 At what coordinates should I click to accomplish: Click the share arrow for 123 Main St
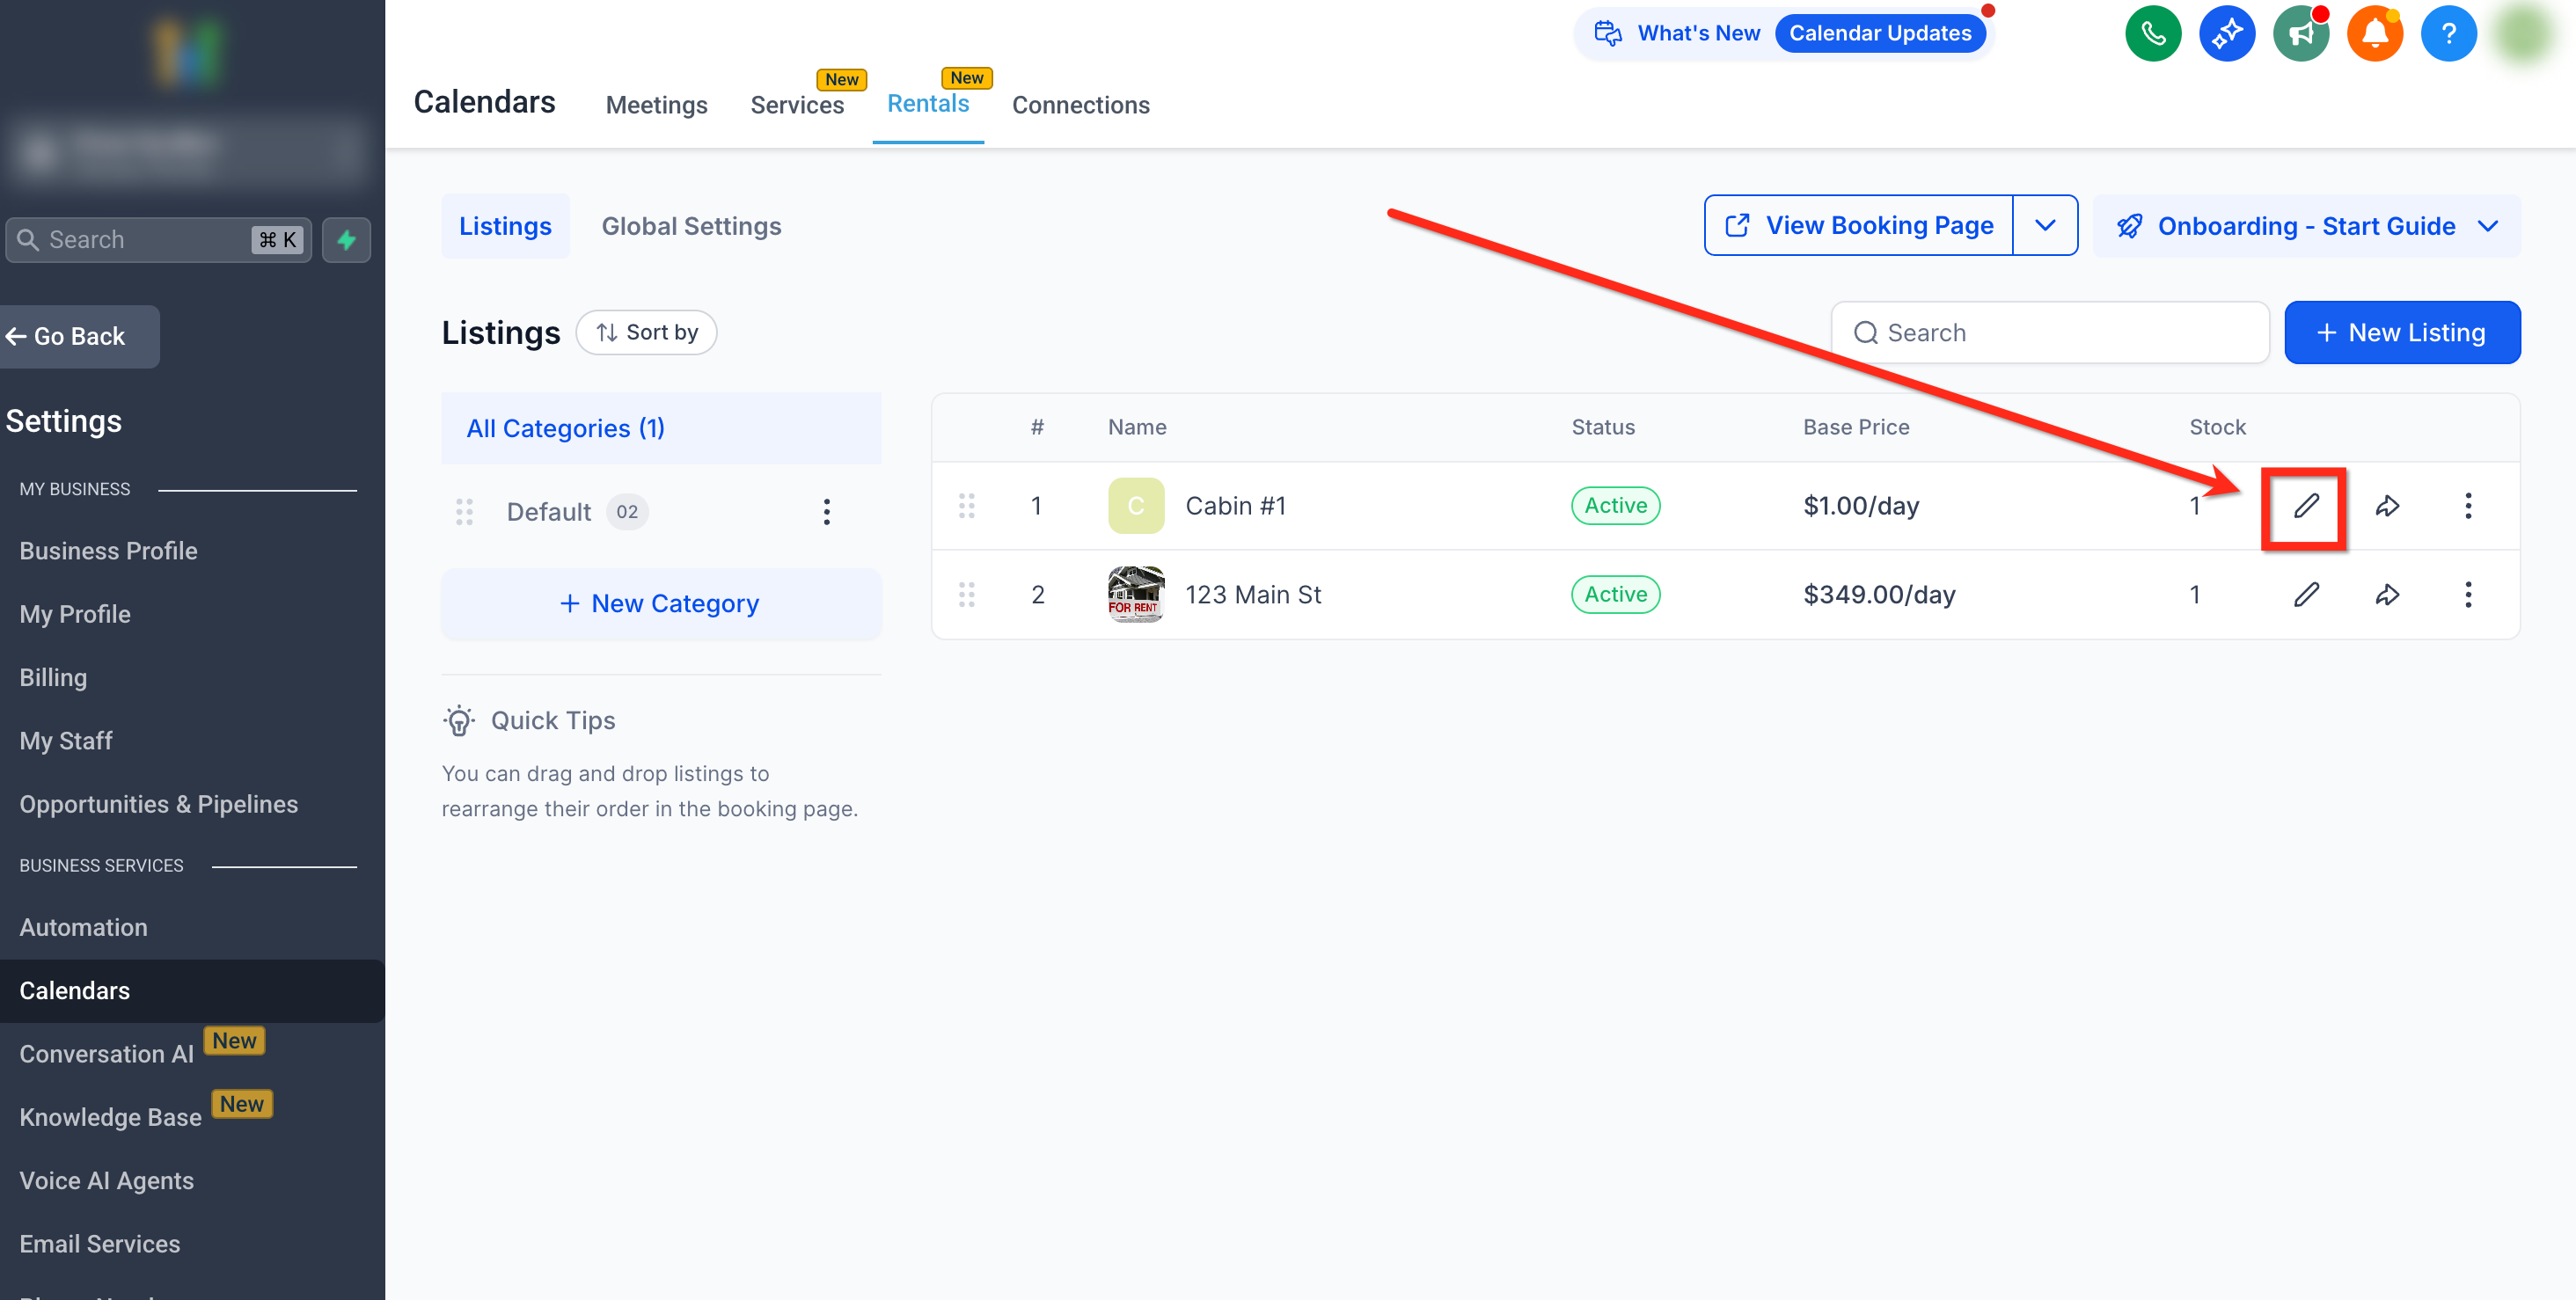click(x=2387, y=595)
